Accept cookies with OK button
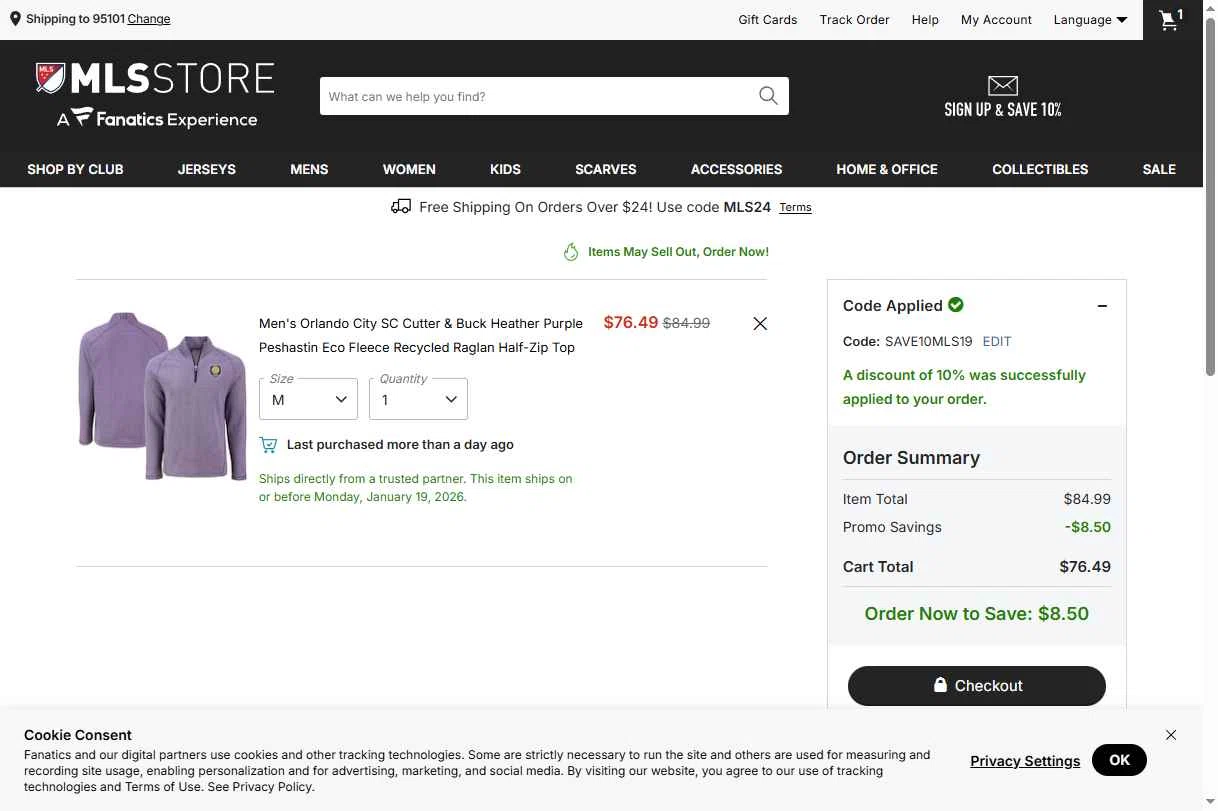Screen dimensions: 1218x811 coord(1119,760)
